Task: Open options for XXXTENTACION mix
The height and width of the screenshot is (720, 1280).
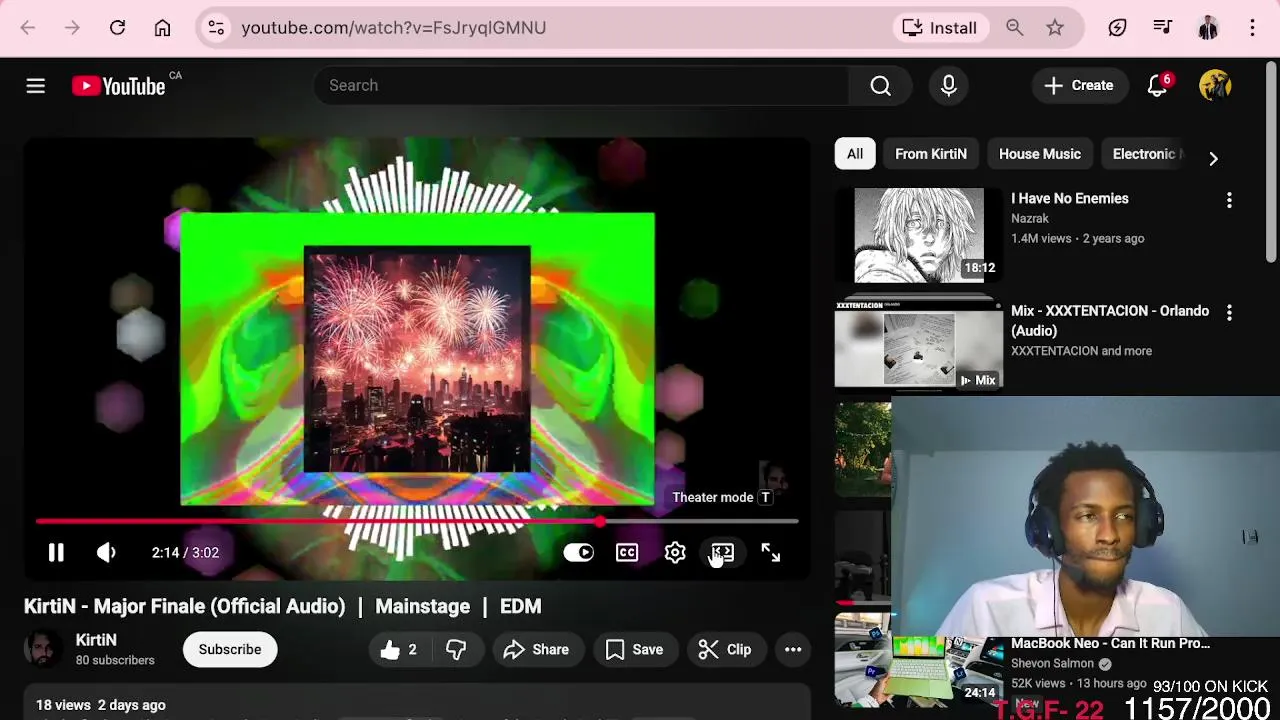Action: 1229,313
